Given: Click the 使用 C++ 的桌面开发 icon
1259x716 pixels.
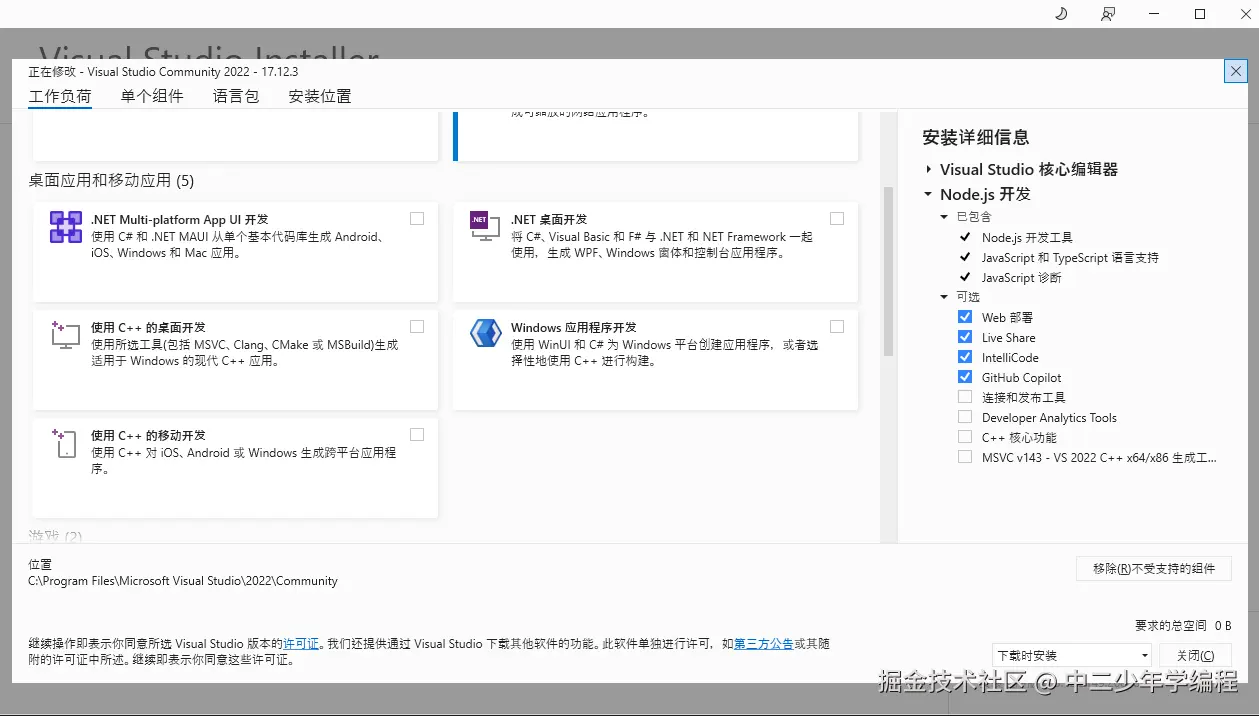Looking at the screenshot, I should point(65,335).
